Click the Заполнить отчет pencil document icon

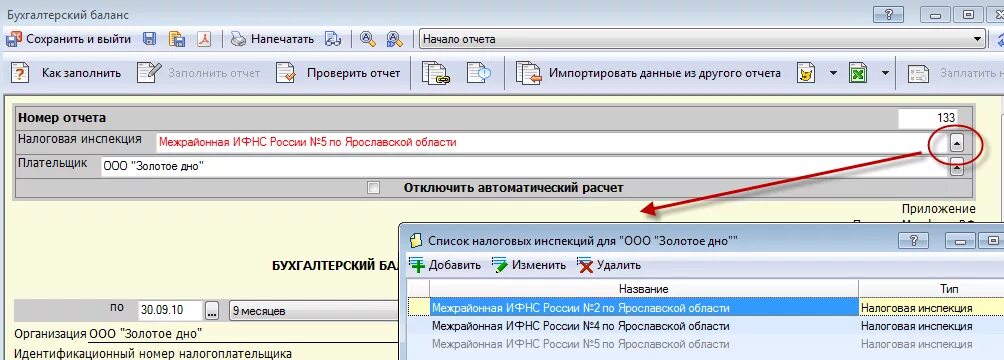149,73
